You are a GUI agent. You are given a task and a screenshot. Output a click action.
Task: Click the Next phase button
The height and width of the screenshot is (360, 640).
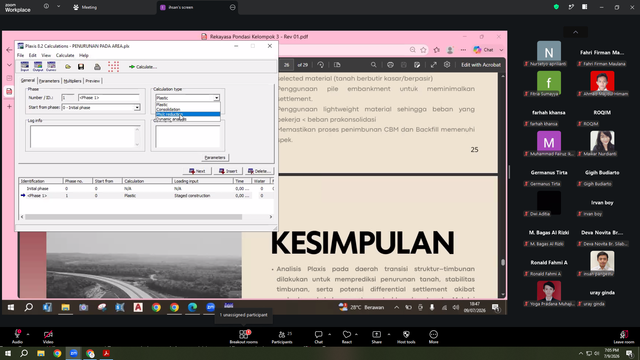click(x=197, y=171)
